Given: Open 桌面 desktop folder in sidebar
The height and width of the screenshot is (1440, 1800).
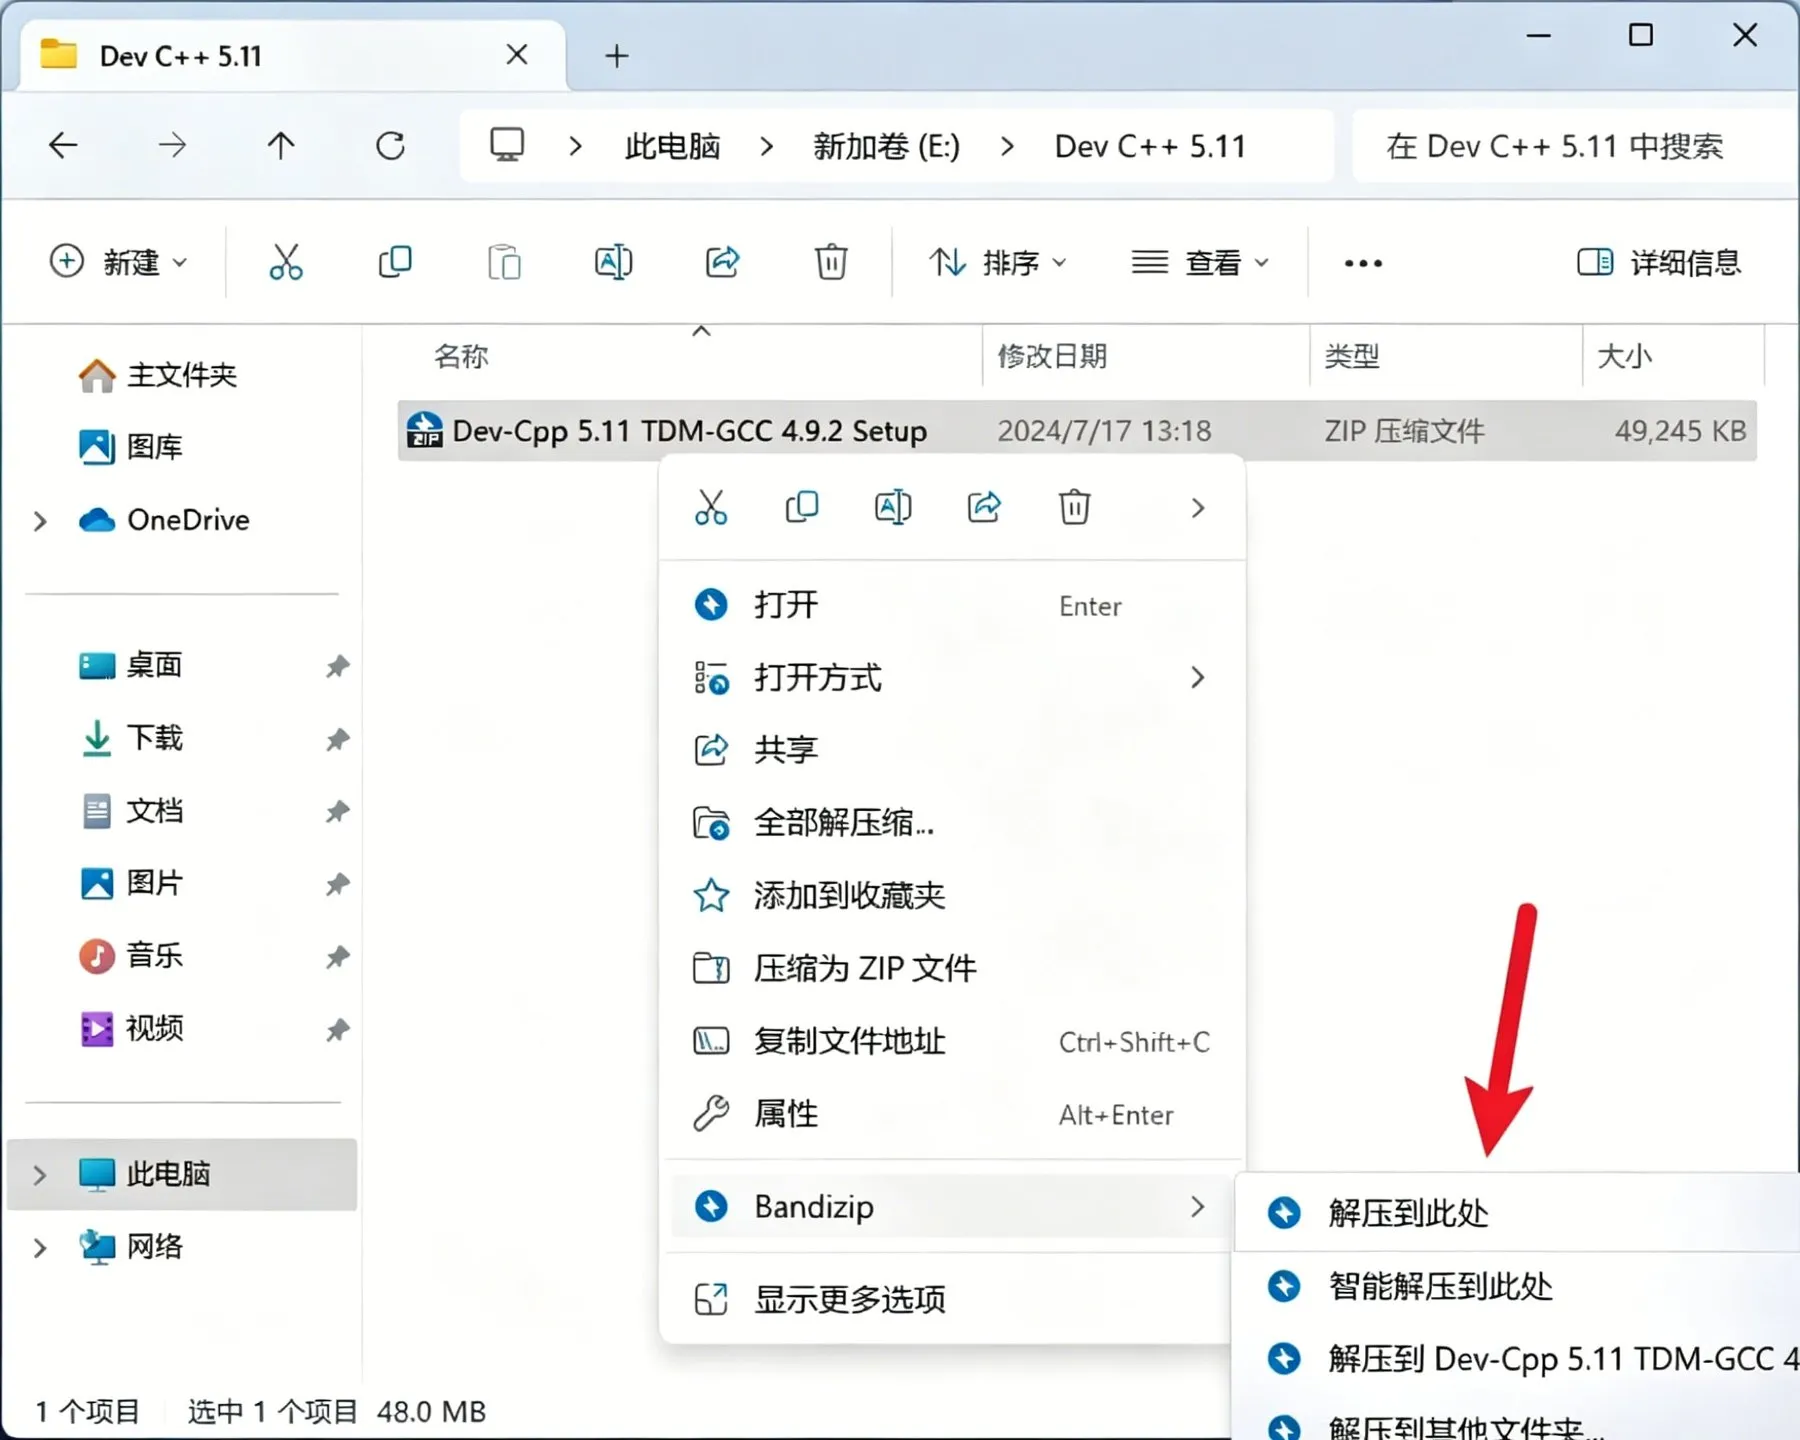Looking at the screenshot, I should [131, 665].
